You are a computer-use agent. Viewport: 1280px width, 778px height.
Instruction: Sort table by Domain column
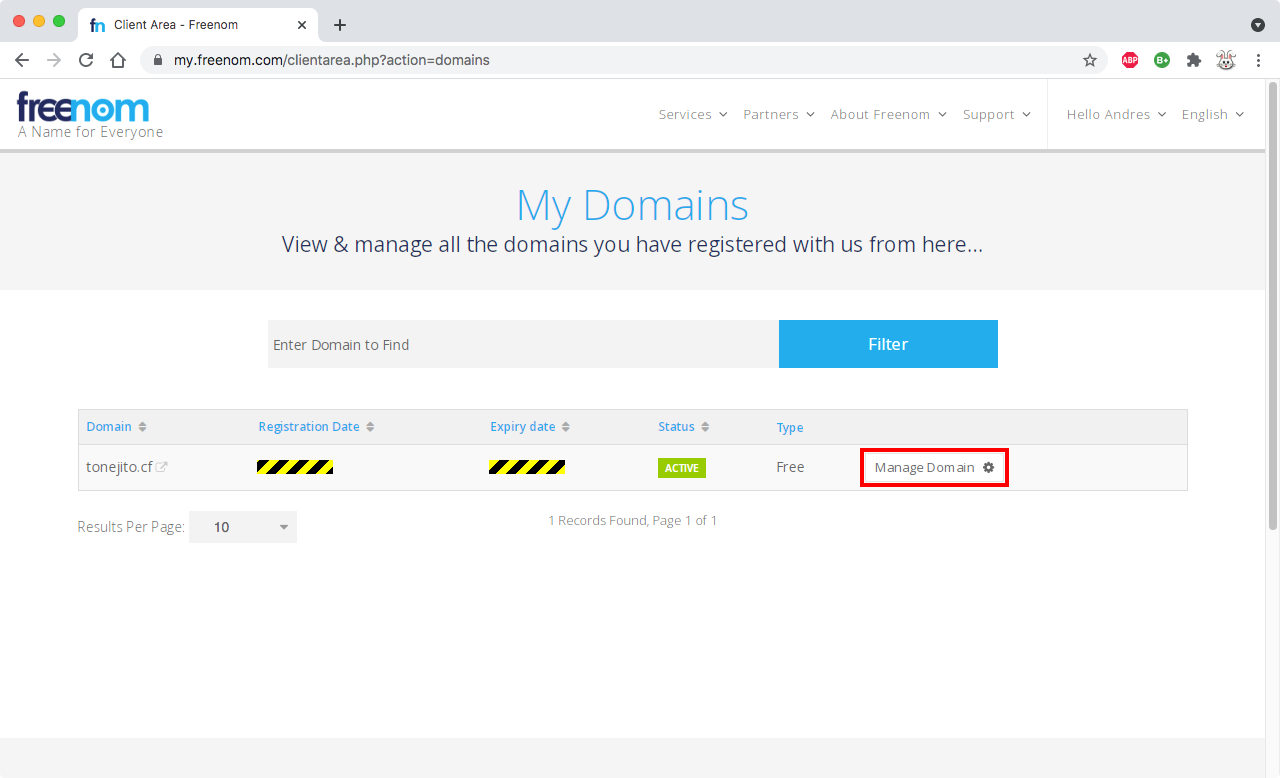116,427
